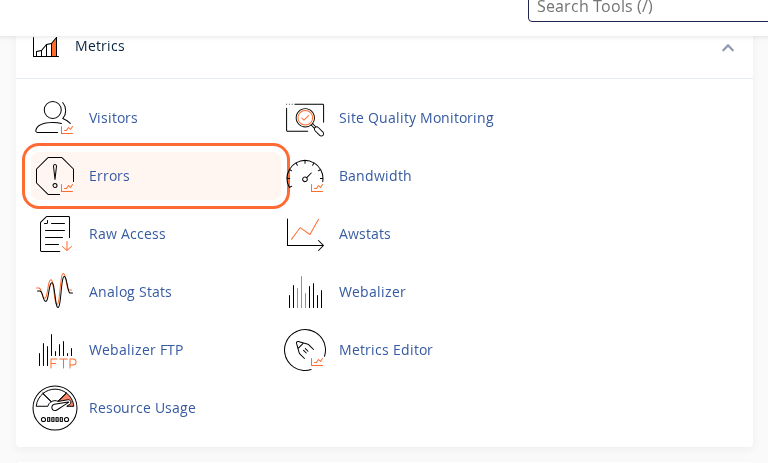This screenshot has height=463, width=768.
Task: Select the Analog Stats waveform icon
Action: coord(54,292)
